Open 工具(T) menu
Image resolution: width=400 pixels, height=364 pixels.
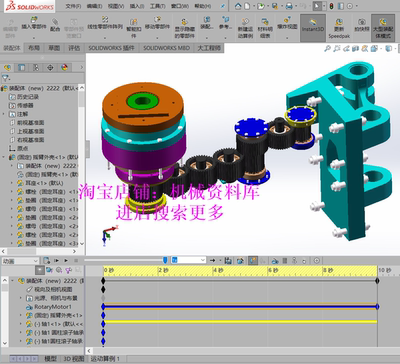(157, 6)
